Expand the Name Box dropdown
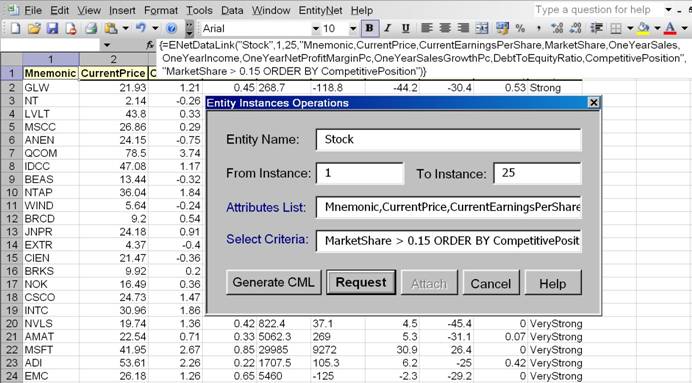This screenshot has height=383, width=692. point(107,45)
